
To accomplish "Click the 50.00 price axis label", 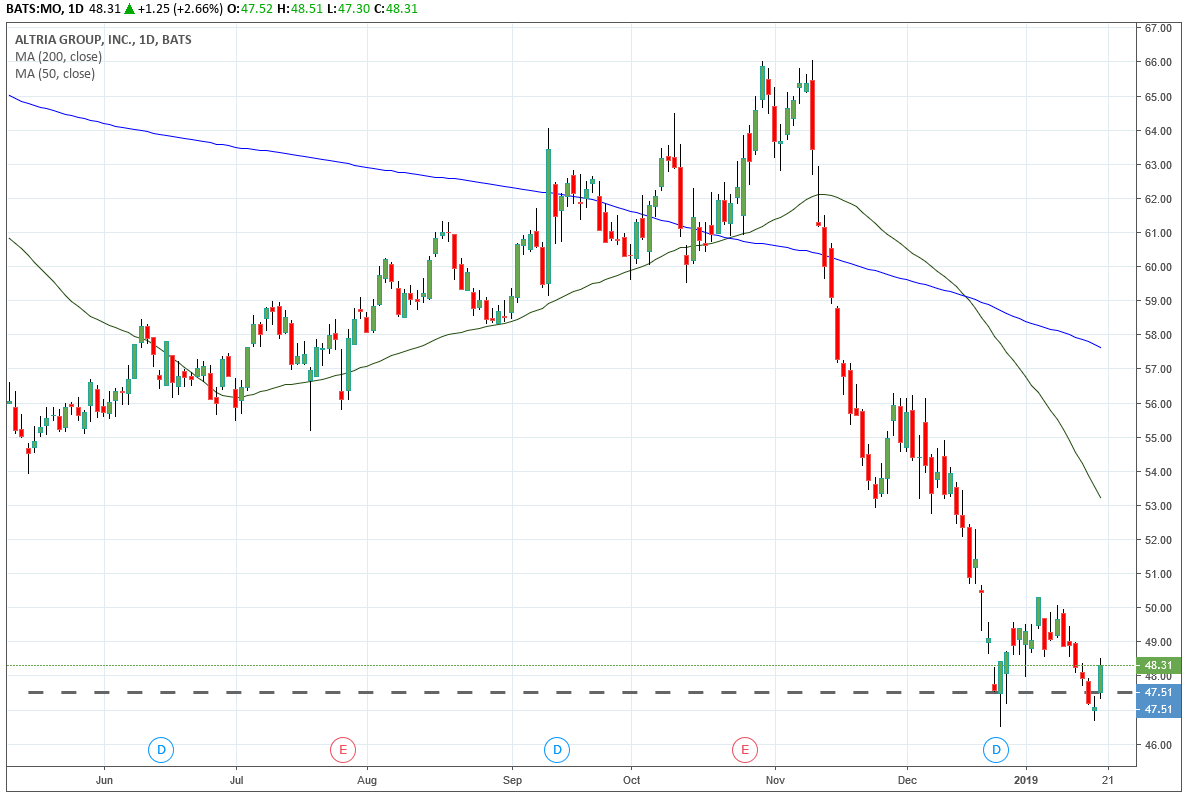I will (x=1158, y=609).
